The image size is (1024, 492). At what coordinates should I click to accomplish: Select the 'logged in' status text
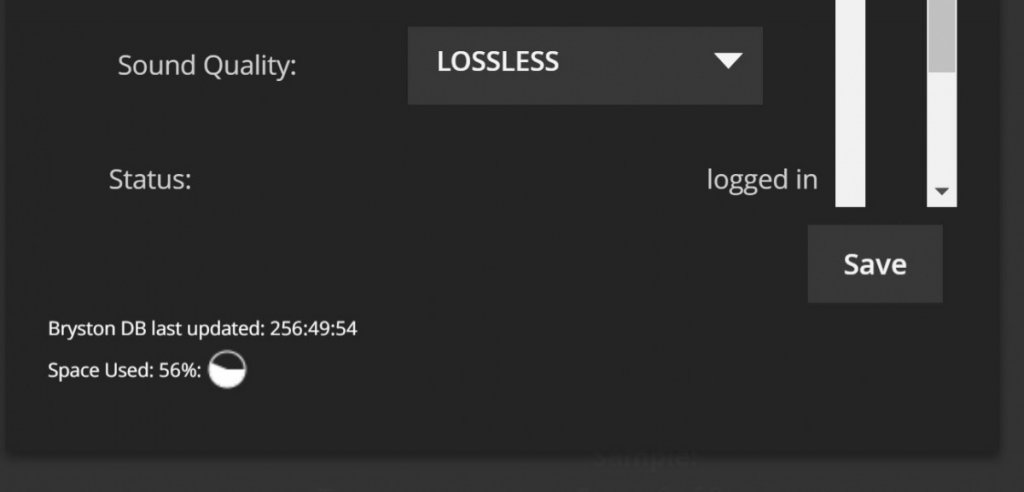click(x=762, y=180)
